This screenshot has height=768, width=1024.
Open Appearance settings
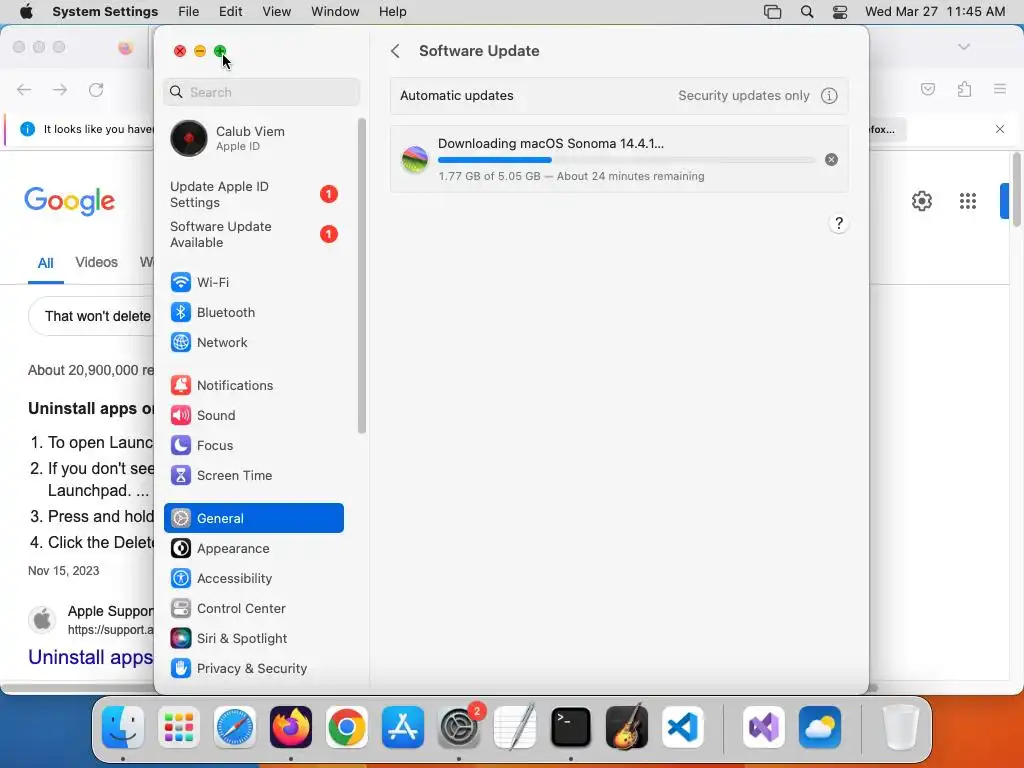coord(253,549)
